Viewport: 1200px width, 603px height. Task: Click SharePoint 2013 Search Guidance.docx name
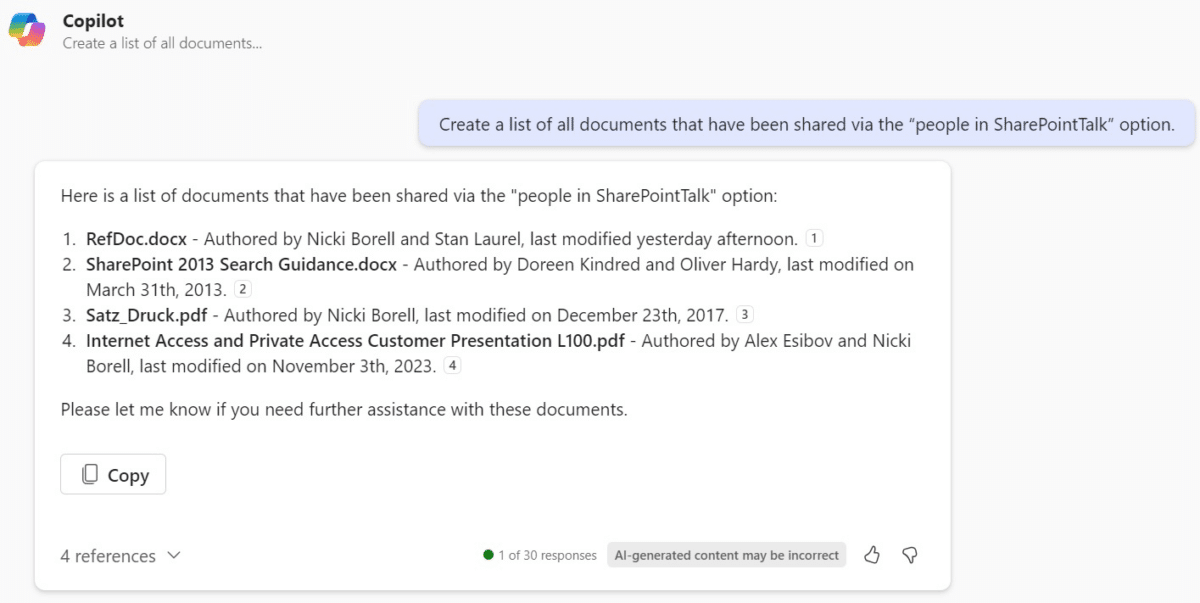click(x=242, y=265)
